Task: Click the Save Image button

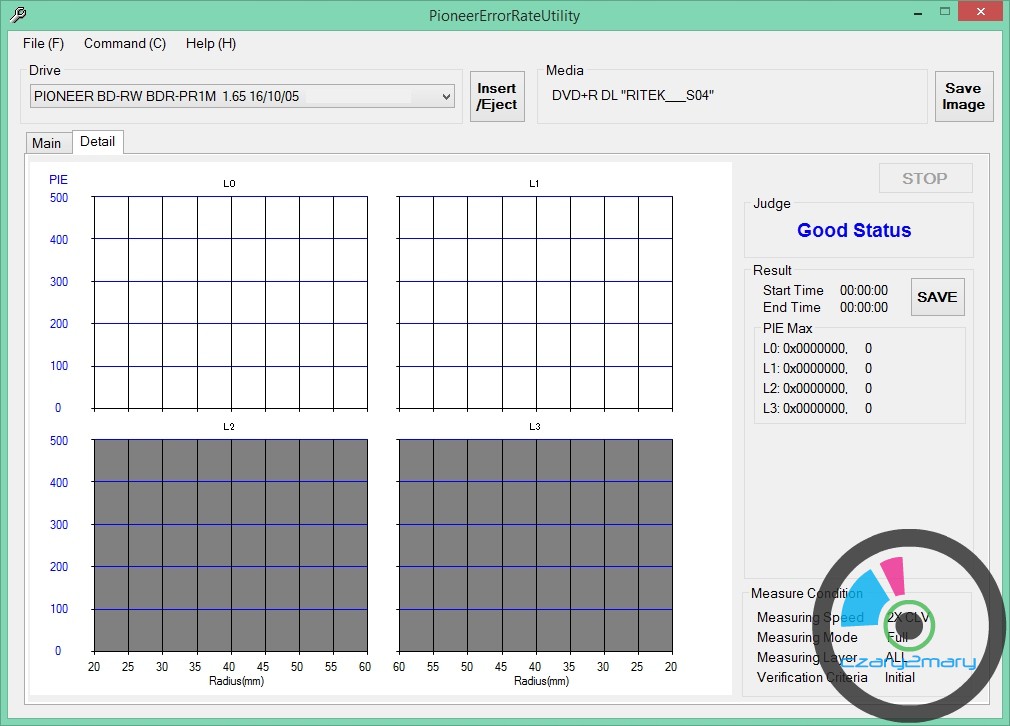Action: point(963,96)
